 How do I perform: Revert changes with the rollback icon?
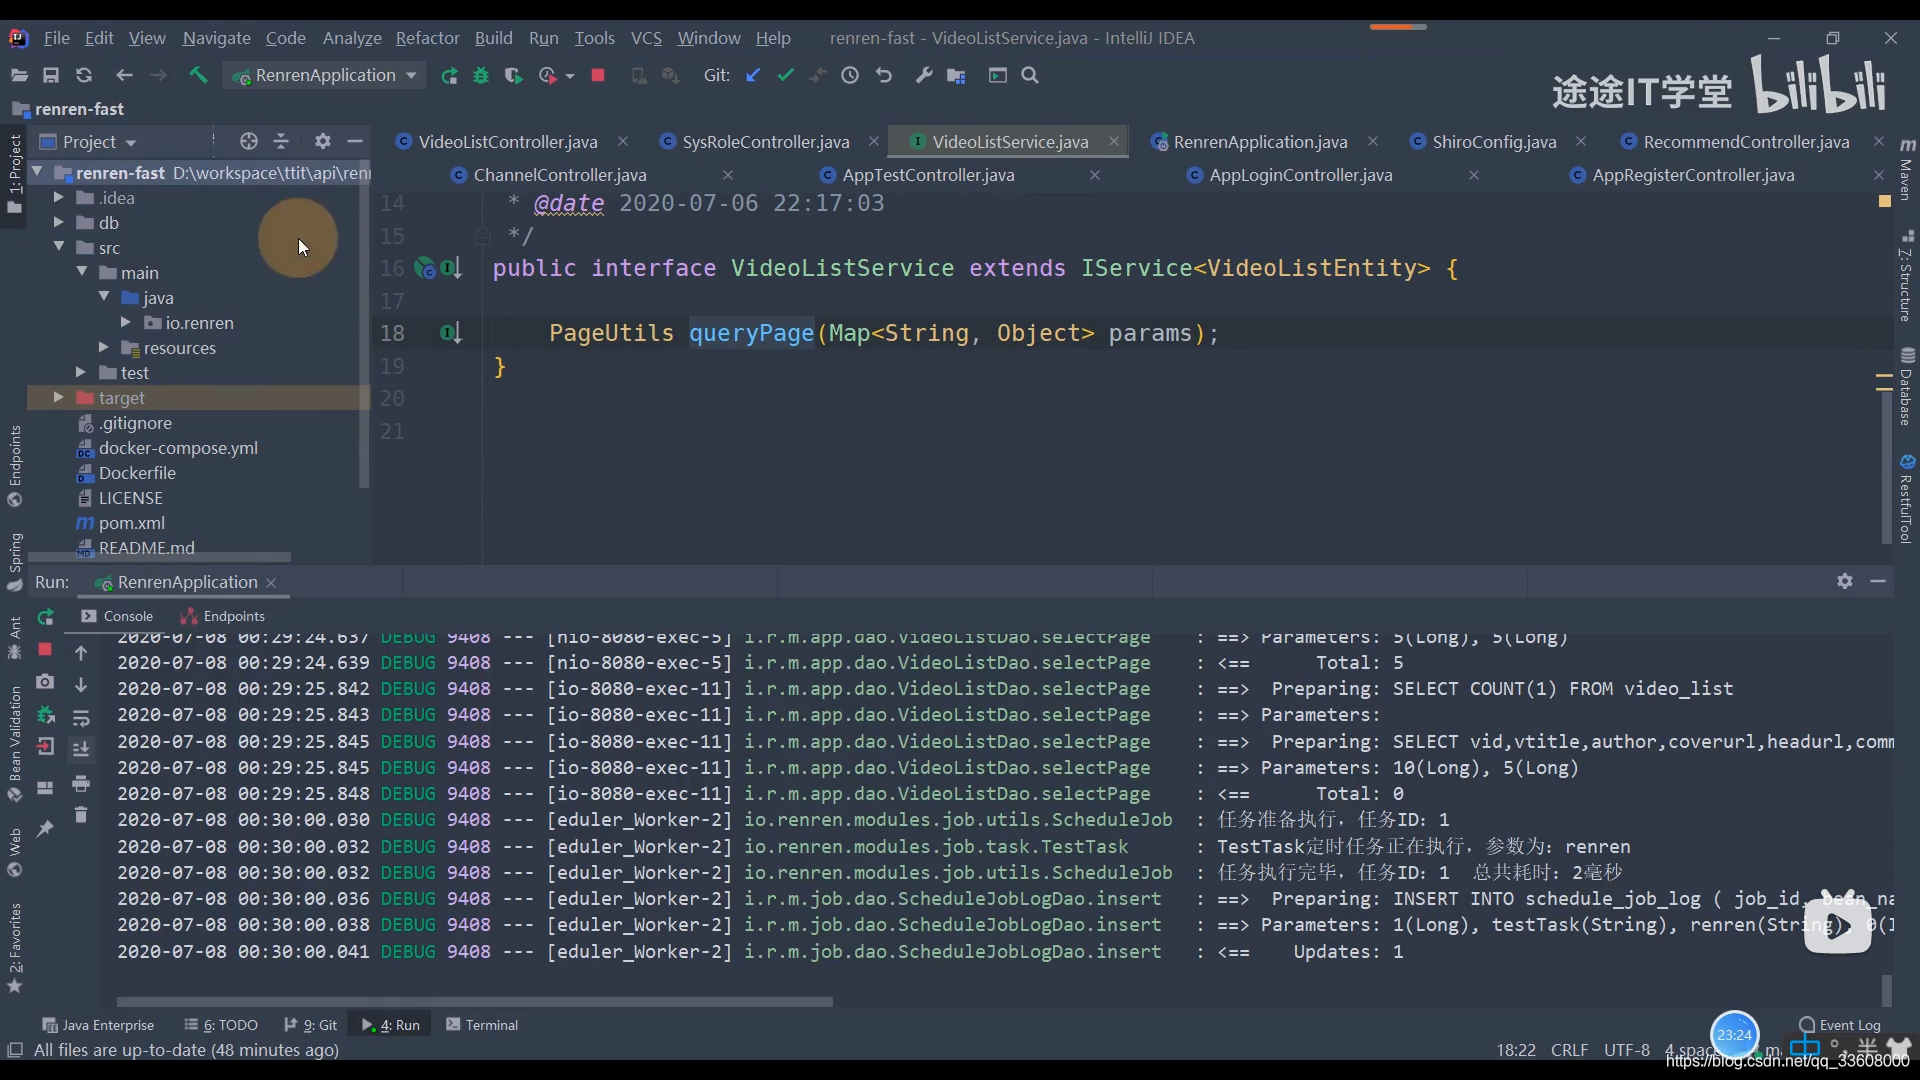(884, 75)
